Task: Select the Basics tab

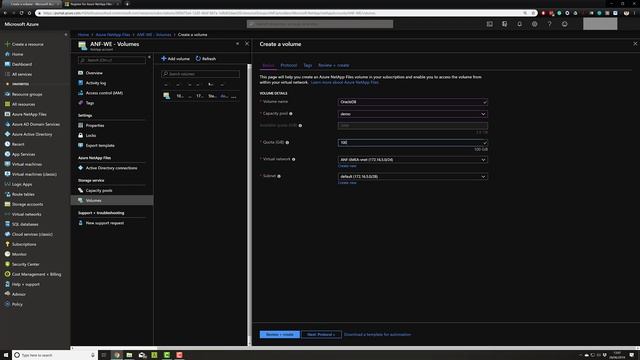Action: click(268, 65)
